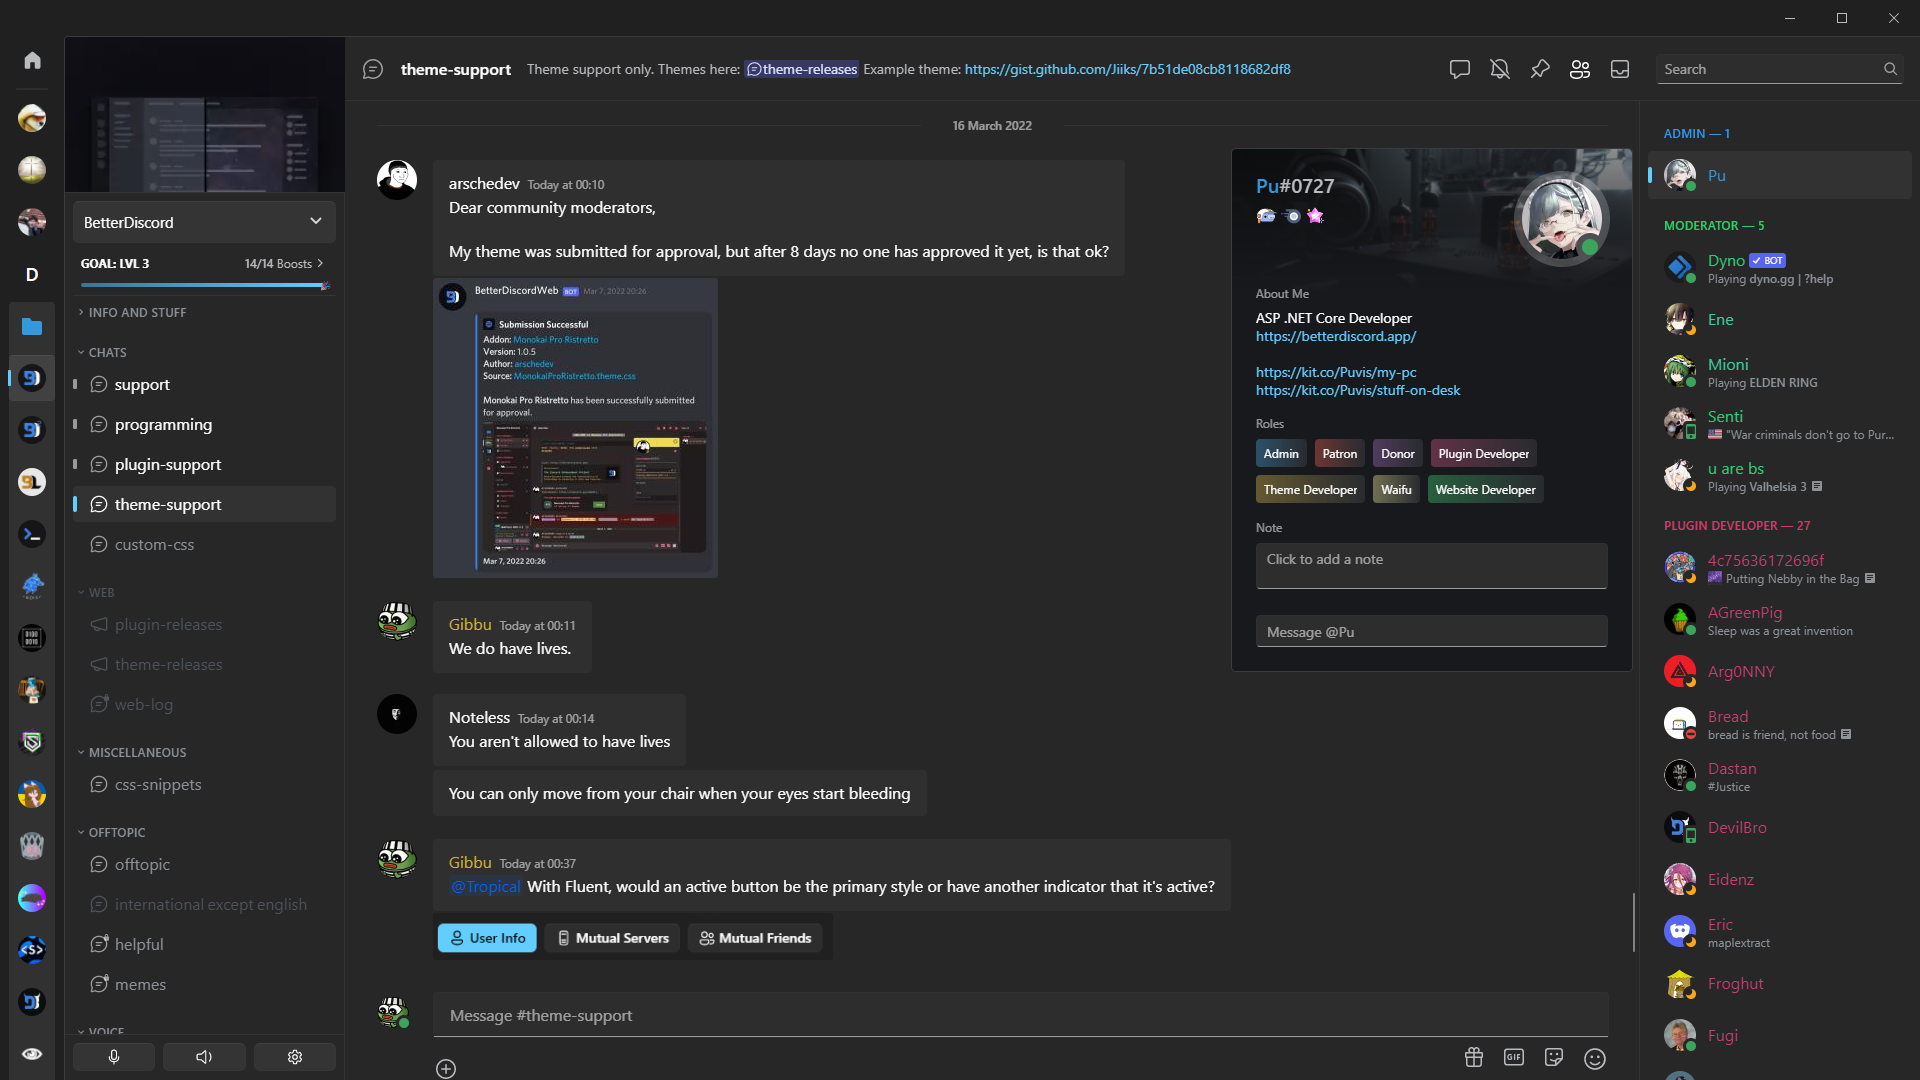Image resolution: width=1920 pixels, height=1080 pixels.
Task: Click the inbox/mention icon top right
Action: (1621, 69)
